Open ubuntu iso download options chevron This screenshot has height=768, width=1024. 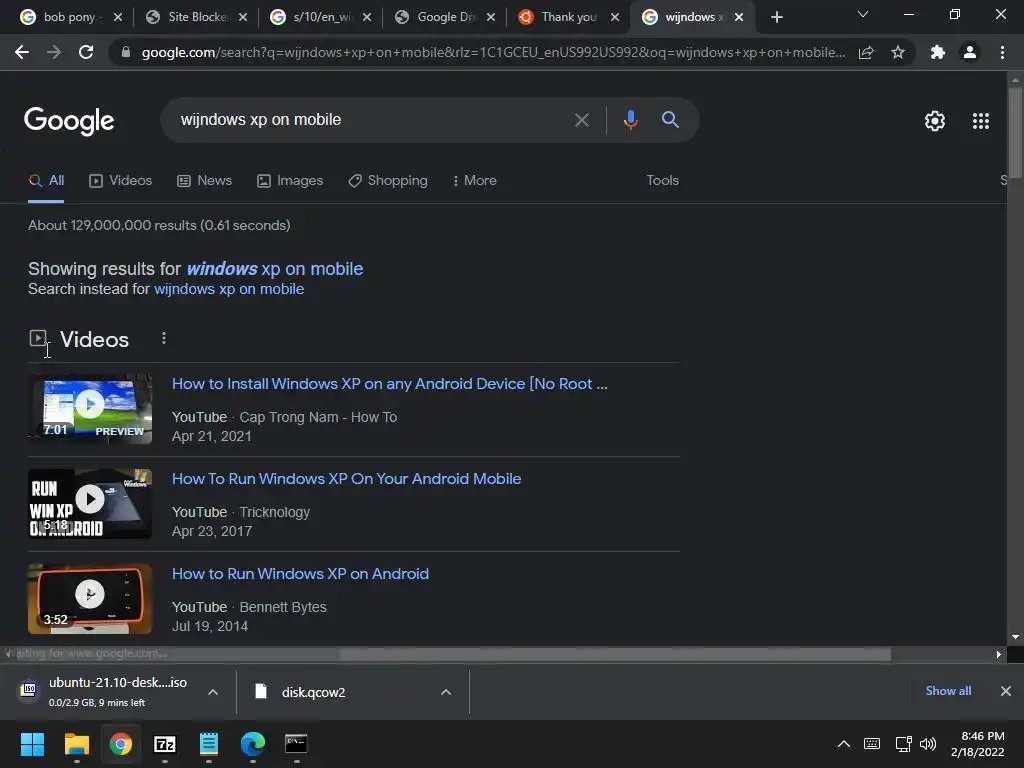pyautogui.click(x=213, y=692)
